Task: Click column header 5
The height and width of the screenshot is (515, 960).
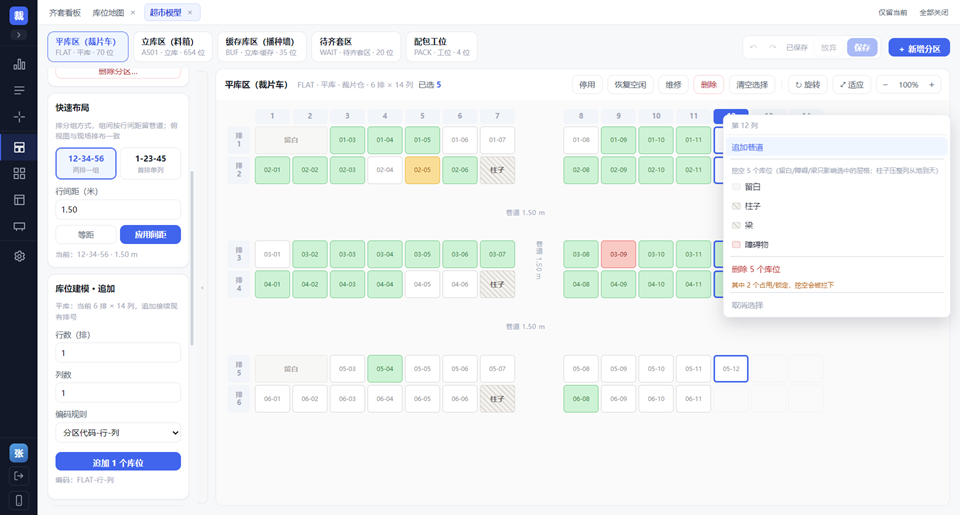Action: 422,116
